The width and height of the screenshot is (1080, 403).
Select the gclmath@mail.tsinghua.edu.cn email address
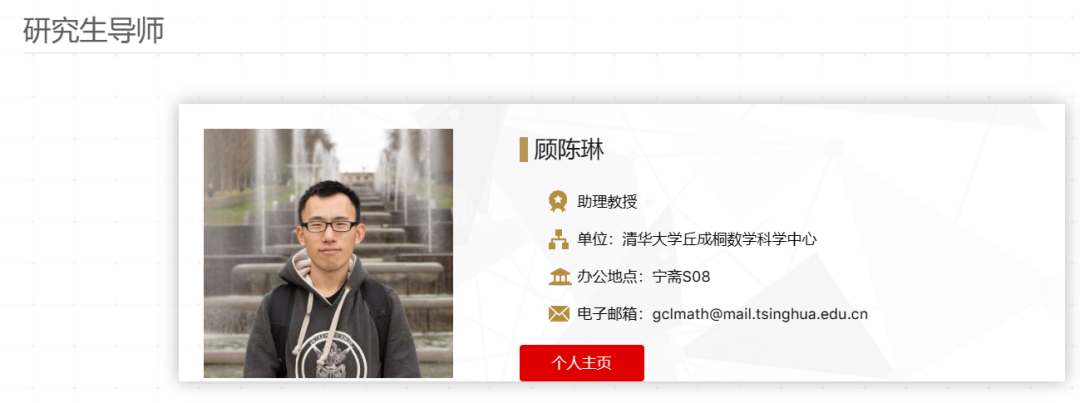pyautogui.click(x=760, y=315)
